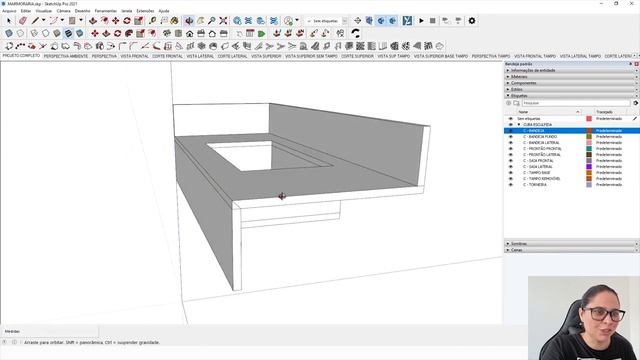Select the Pan hand tool
640x360 pixels.
pyautogui.click(x=200, y=20)
